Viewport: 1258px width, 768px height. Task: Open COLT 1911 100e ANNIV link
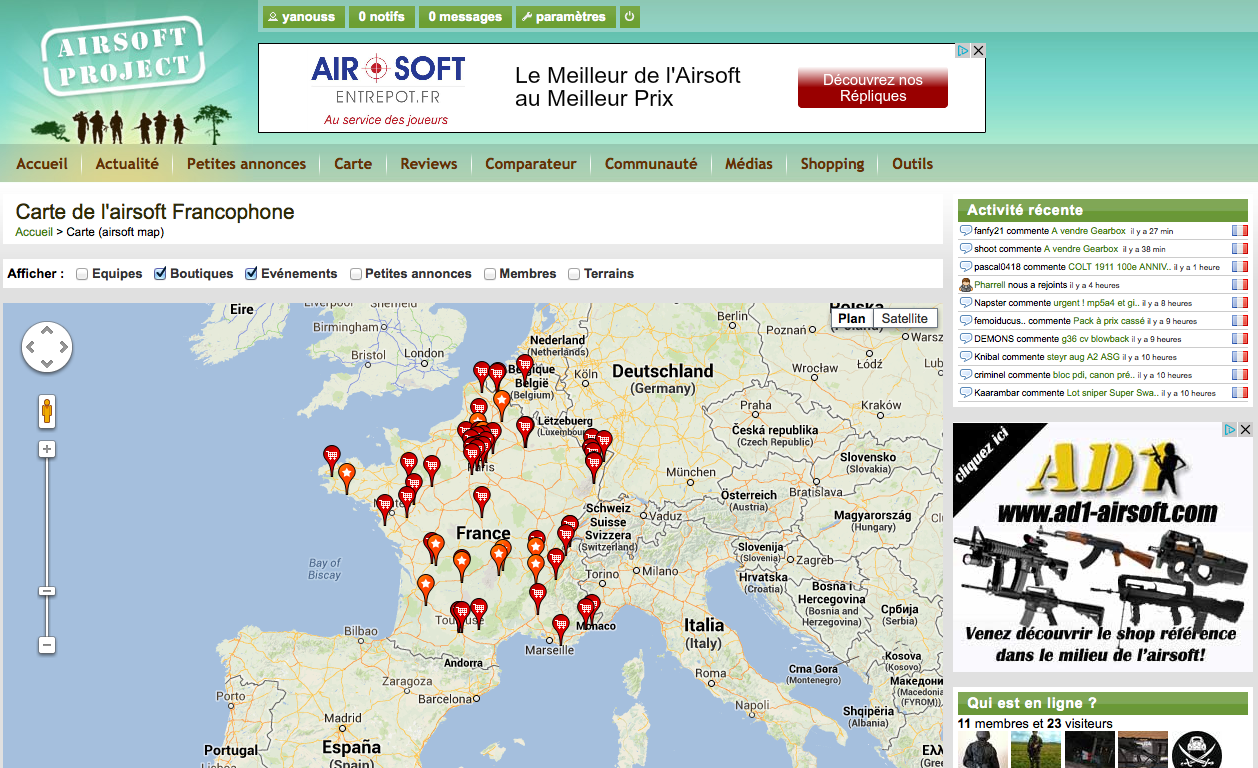click(x=1119, y=267)
